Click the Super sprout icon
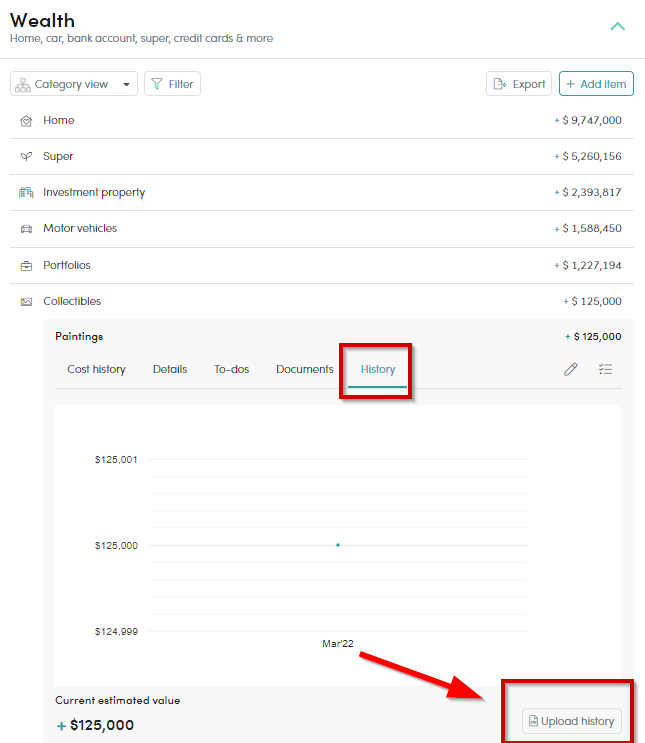This screenshot has width=645, height=743. (27, 156)
